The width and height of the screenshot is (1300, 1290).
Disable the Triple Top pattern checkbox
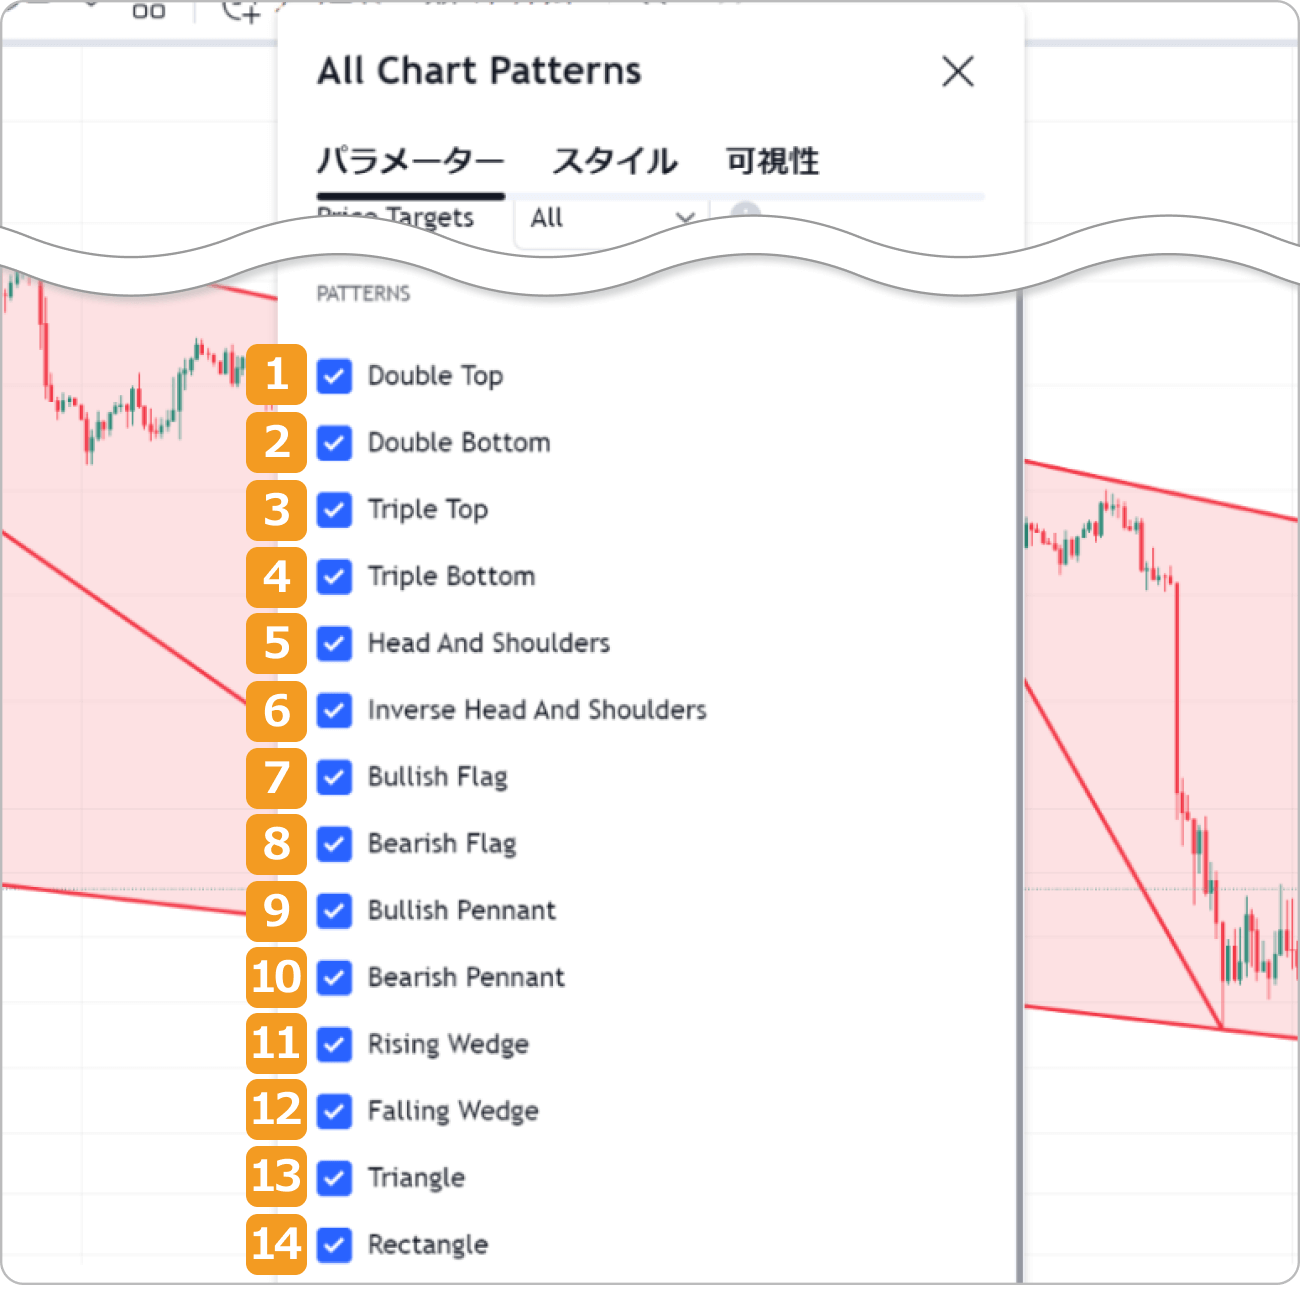(334, 510)
